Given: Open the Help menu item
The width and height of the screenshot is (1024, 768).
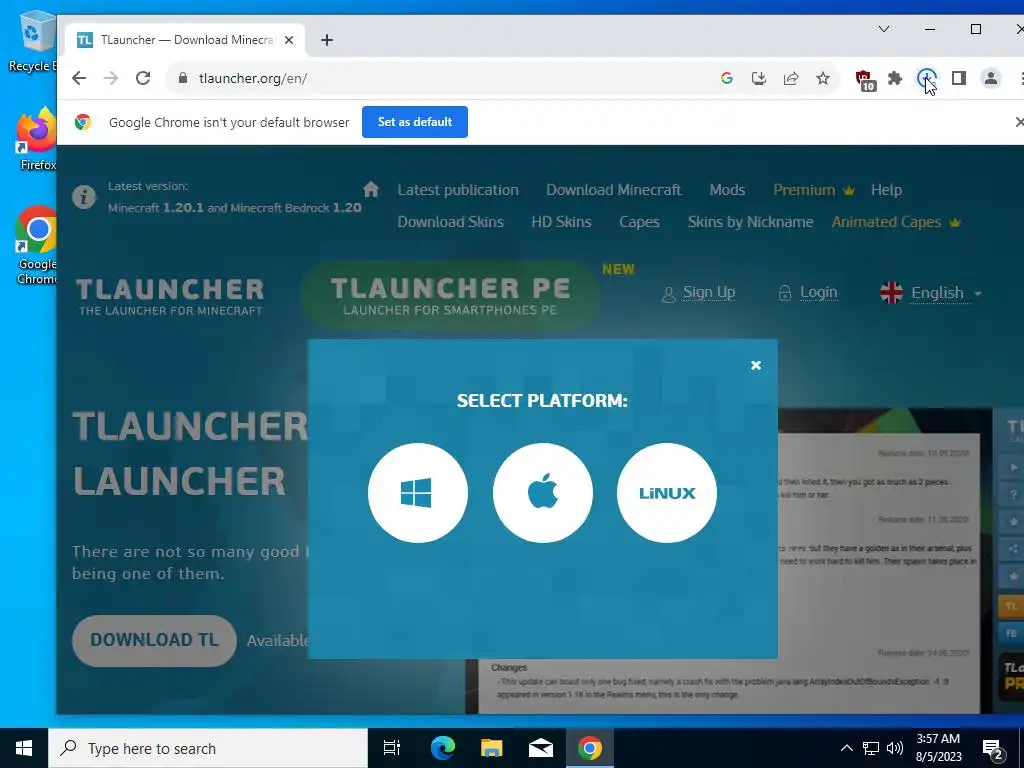Looking at the screenshot, I should tap(886, 190).
